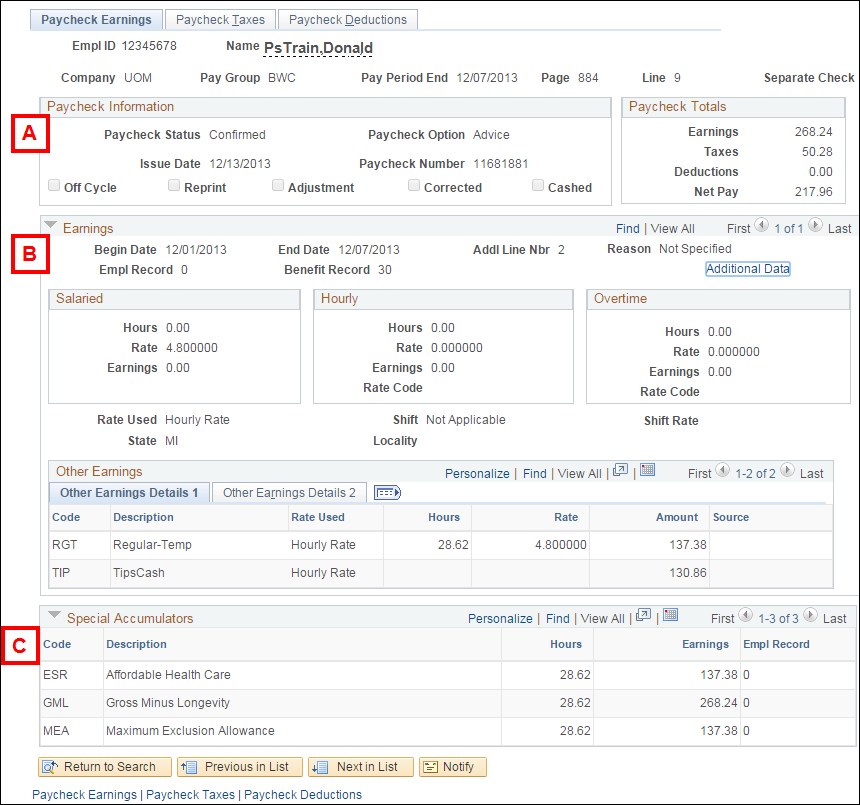Check the Reprint checkbox

pos(174,186)
